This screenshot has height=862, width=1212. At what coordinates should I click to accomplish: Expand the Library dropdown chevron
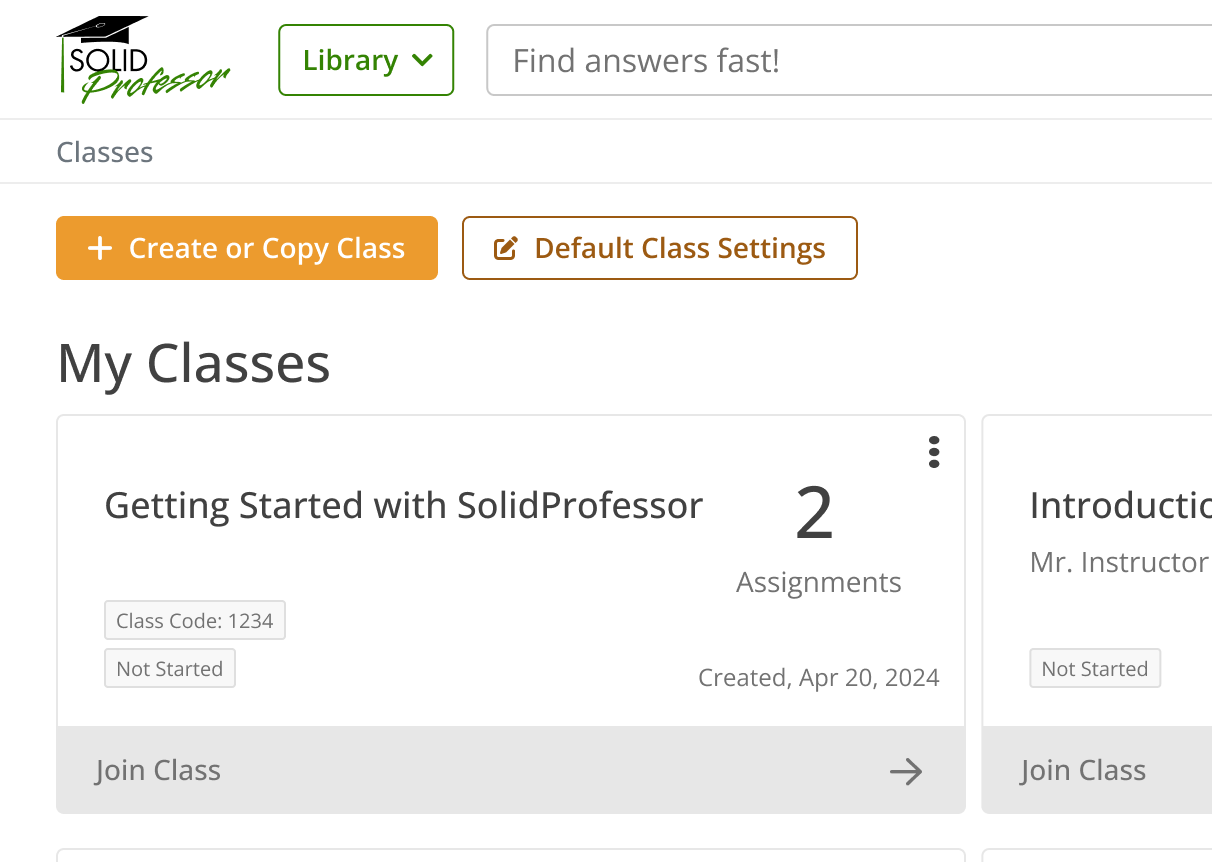[422, 60]
